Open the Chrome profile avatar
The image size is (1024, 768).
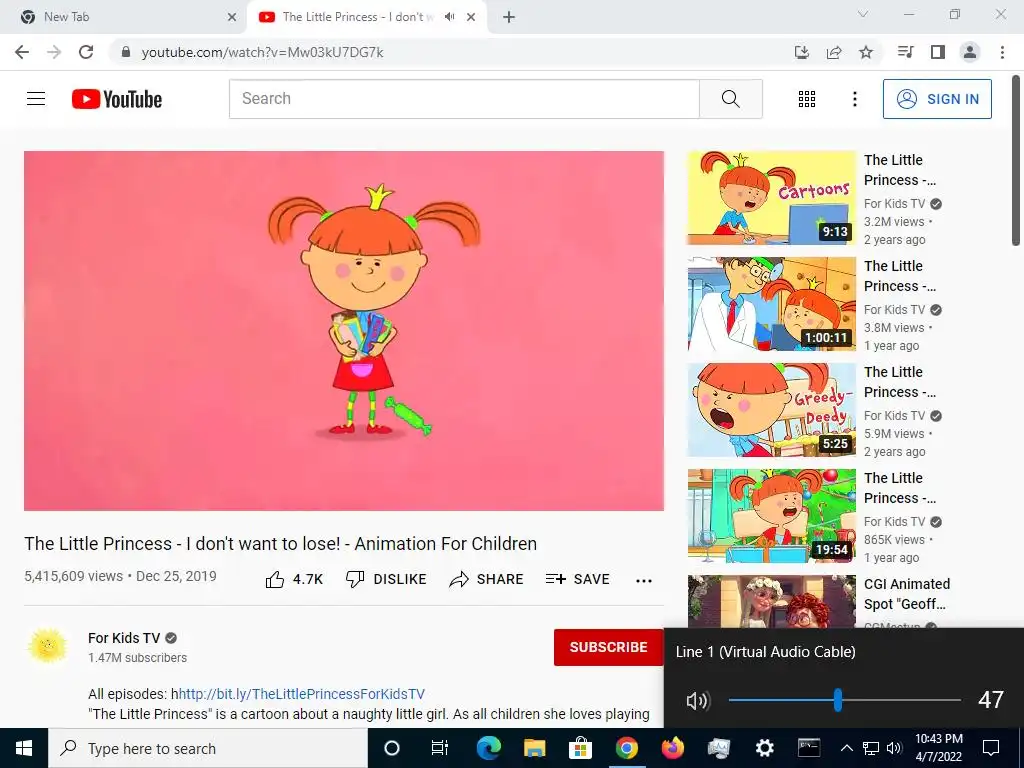coord(970,52)
